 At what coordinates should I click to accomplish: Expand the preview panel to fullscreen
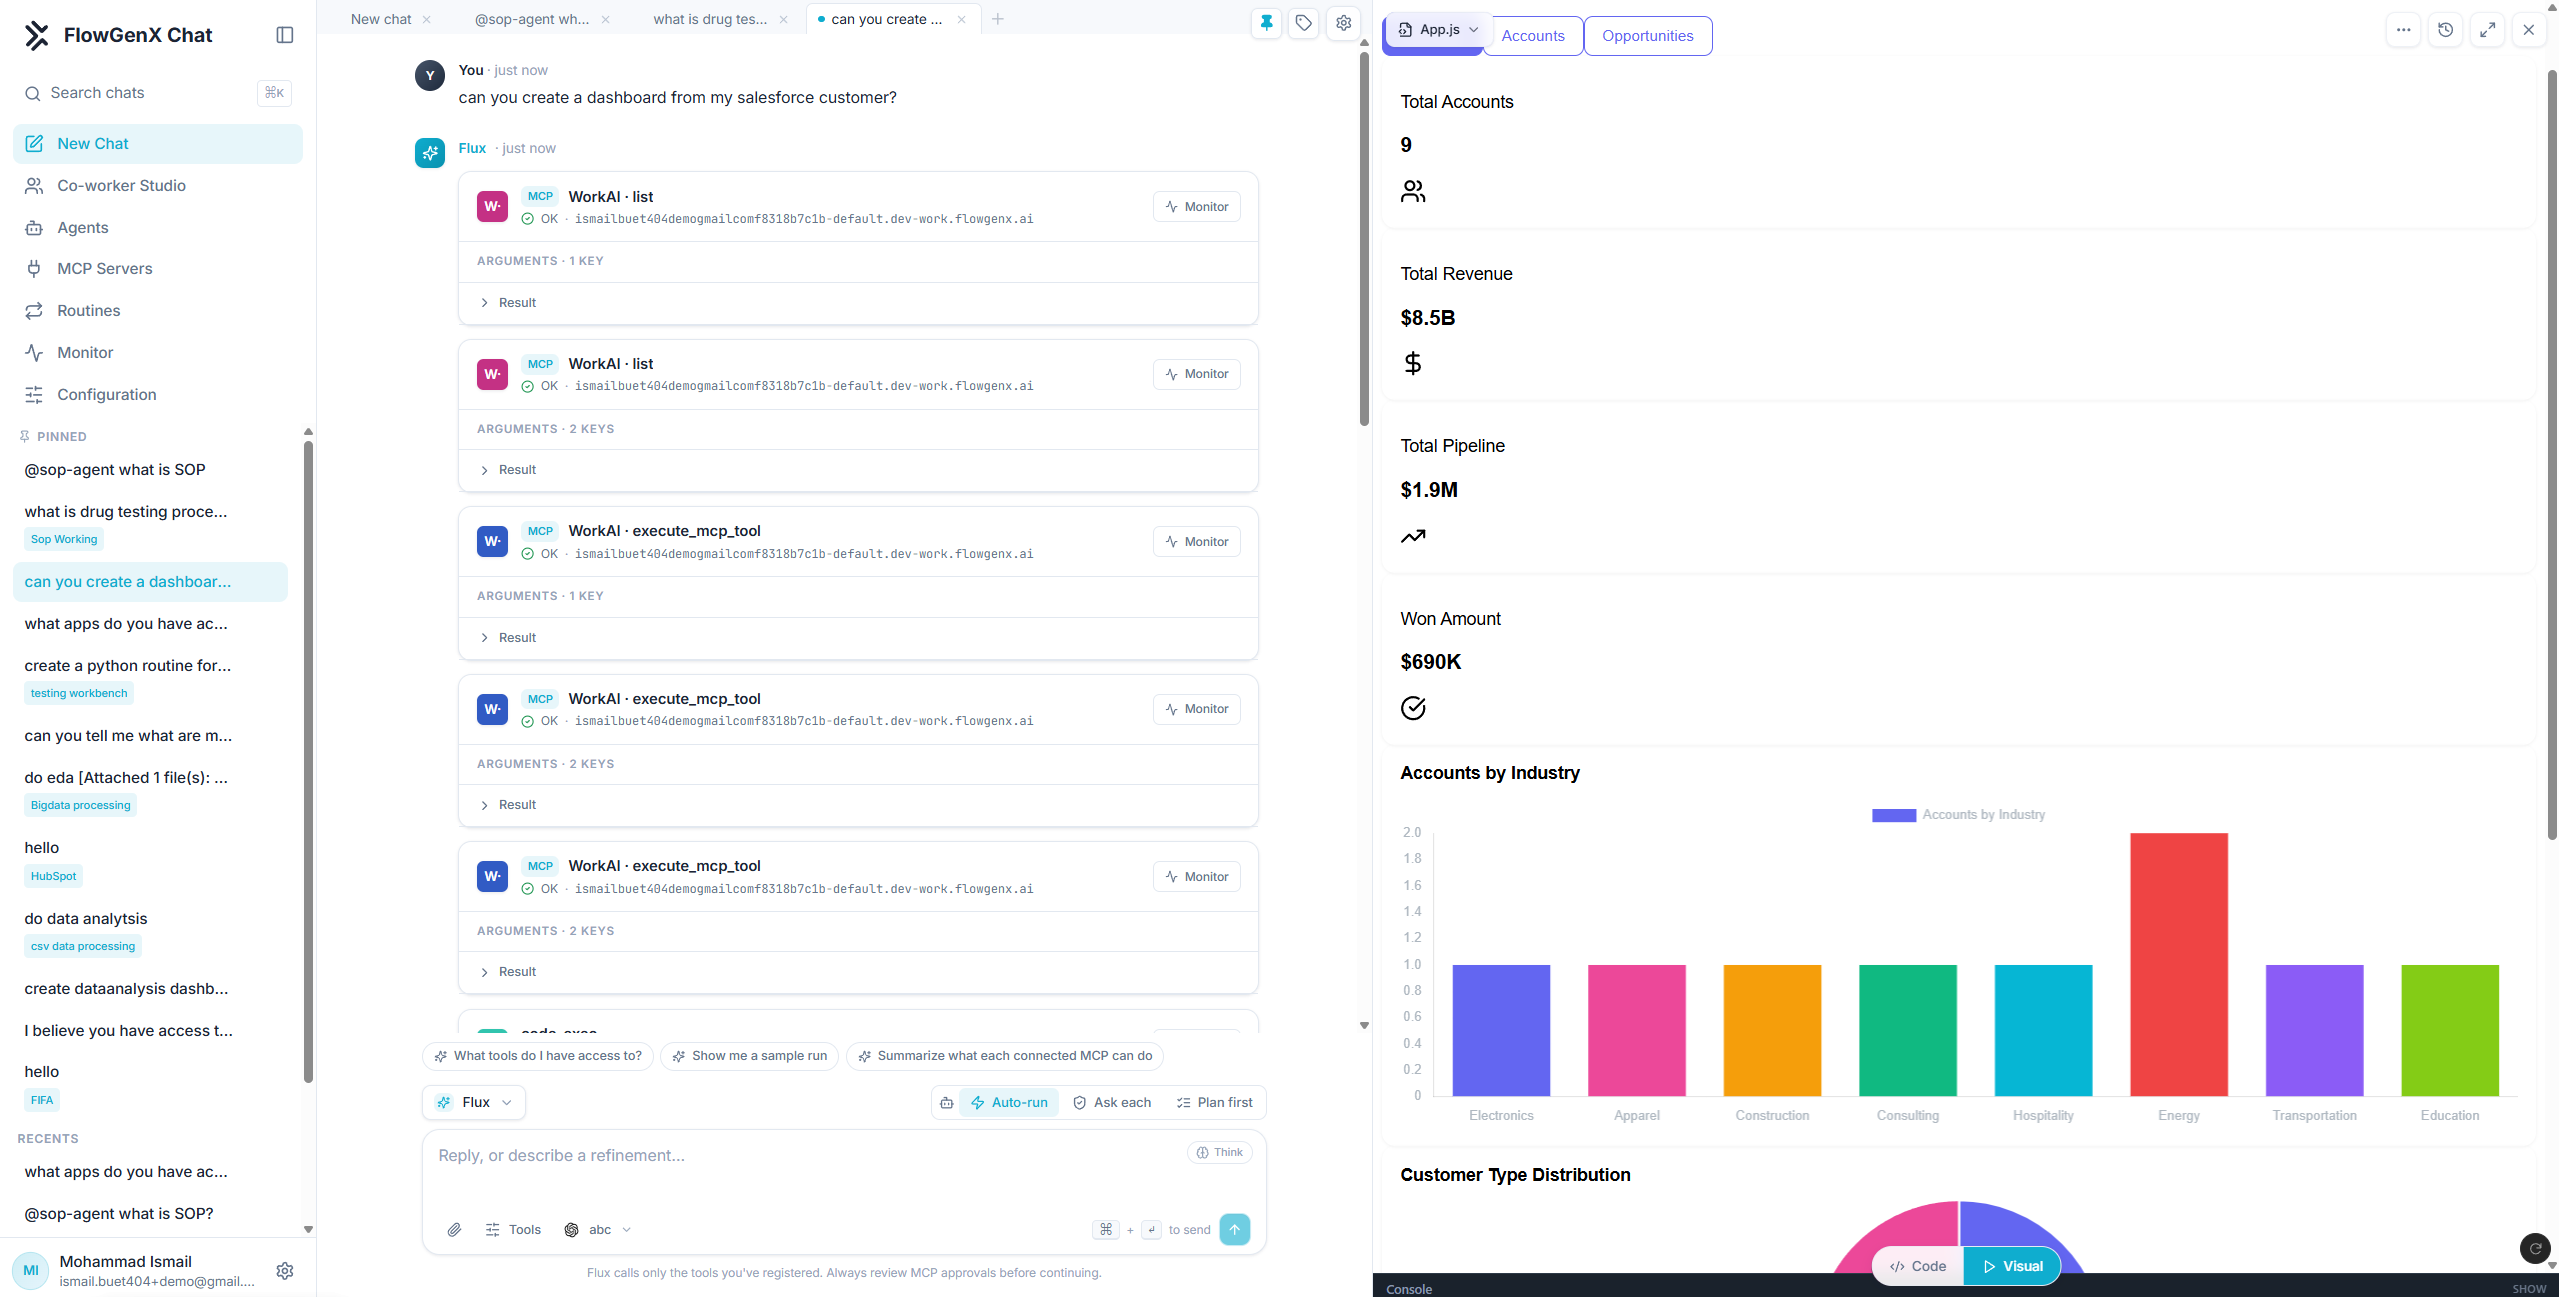click(x=2488, y=30)
